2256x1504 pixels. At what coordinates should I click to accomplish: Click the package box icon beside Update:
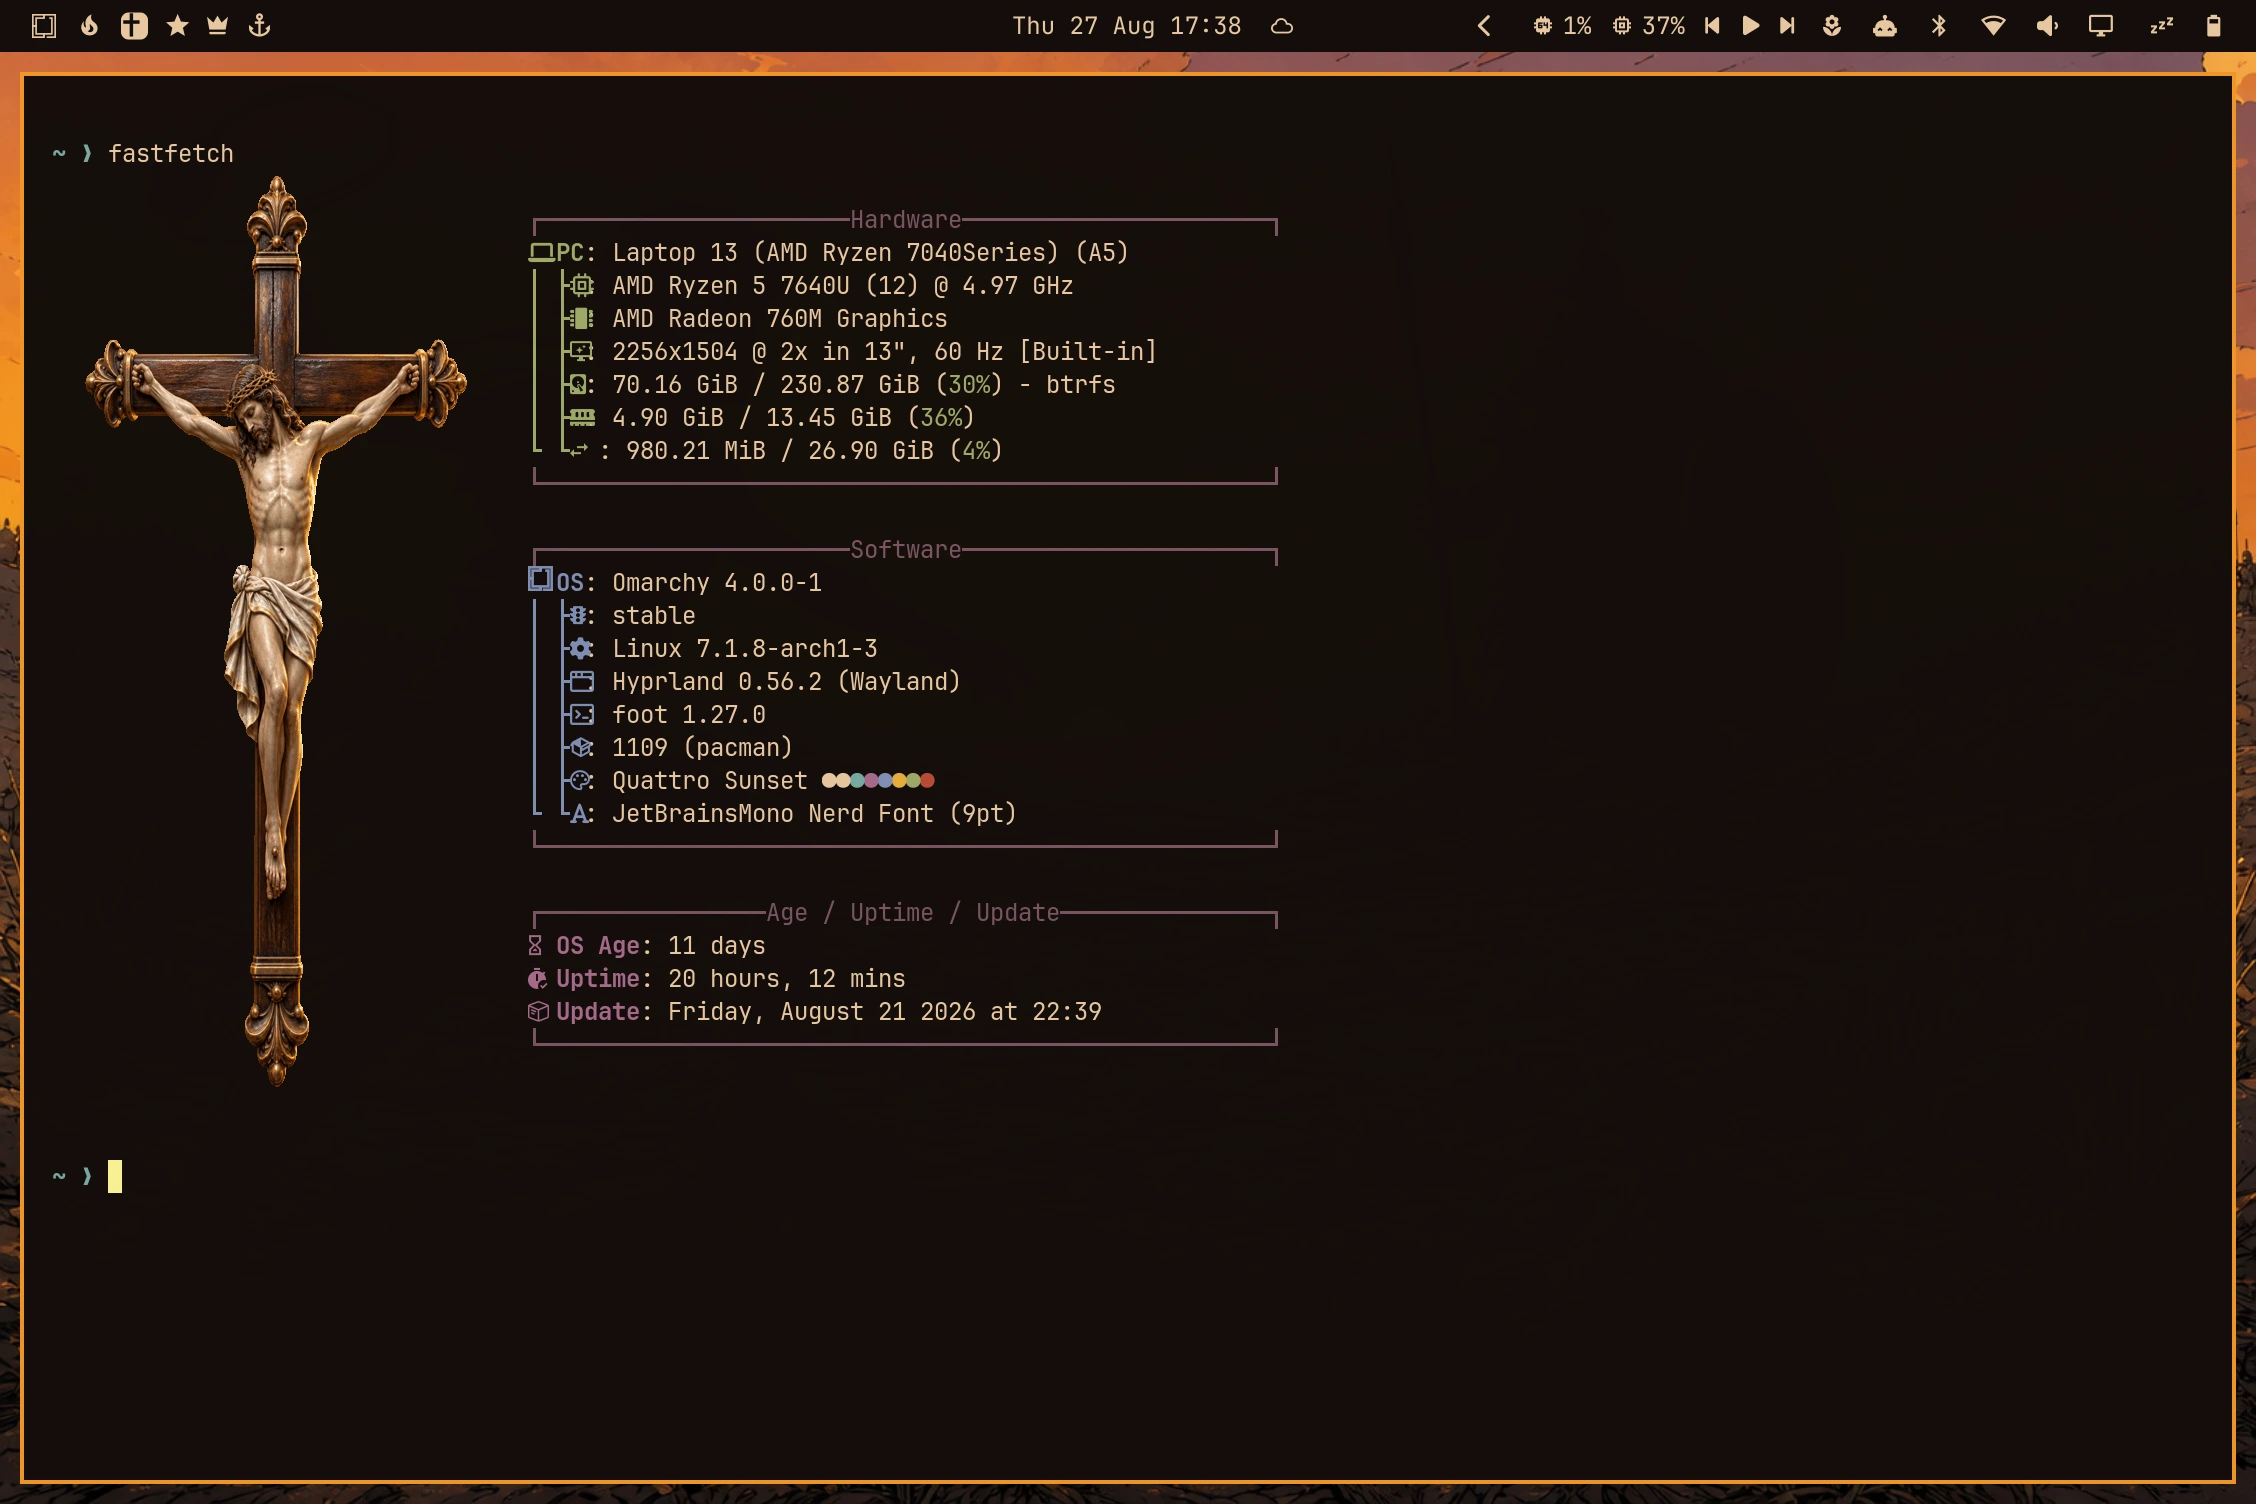pyautogui.click(x=538, y=1012)
